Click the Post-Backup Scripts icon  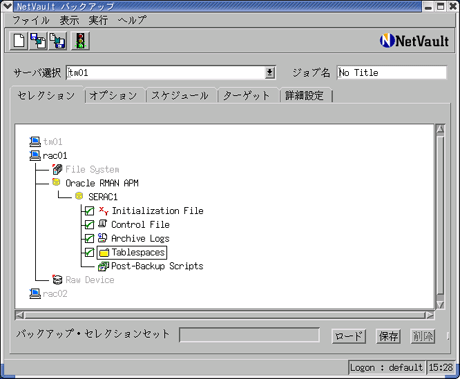[103, 266]
